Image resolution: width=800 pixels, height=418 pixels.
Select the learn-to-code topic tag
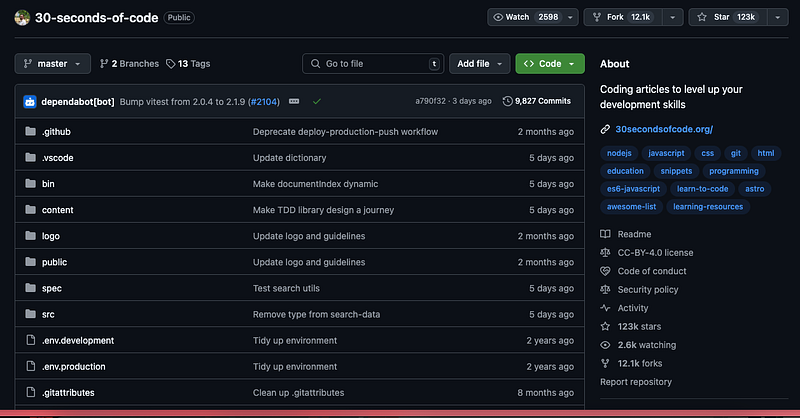pyautogui.click(x=703, y=189)
